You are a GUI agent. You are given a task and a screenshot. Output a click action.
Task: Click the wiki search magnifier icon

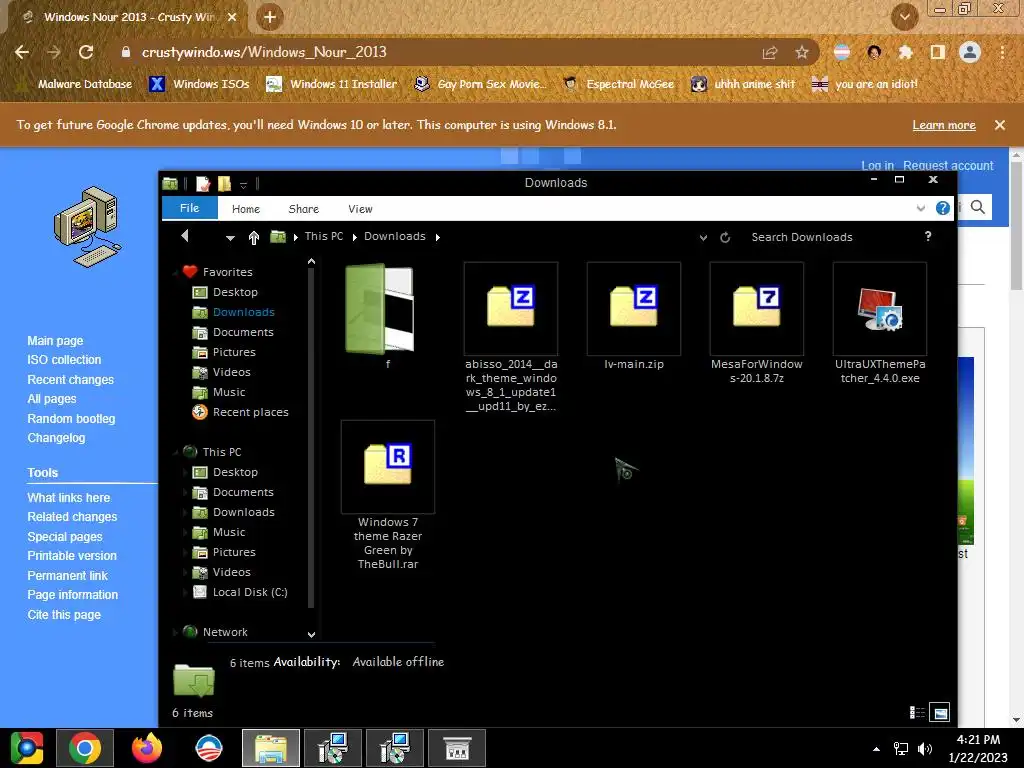(978, 207)
